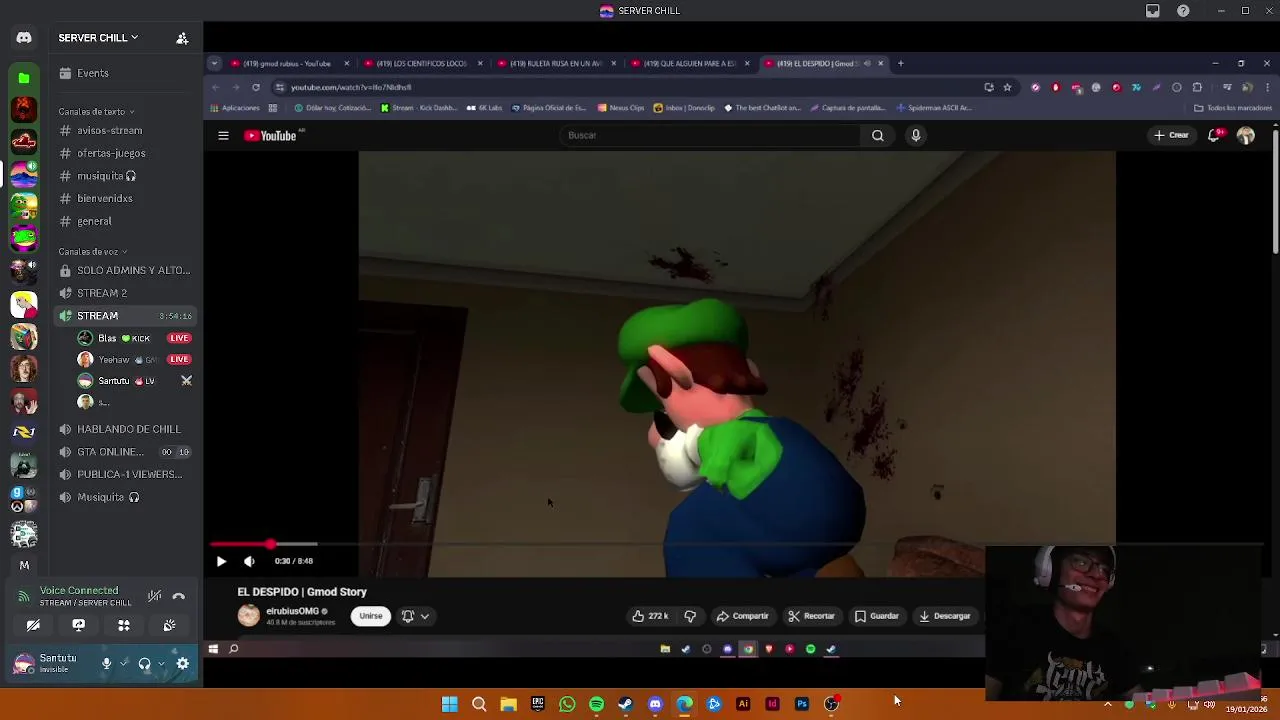Open Discord user settings gear
Viewport: 1280px width, 720px height.
[183, 663]
